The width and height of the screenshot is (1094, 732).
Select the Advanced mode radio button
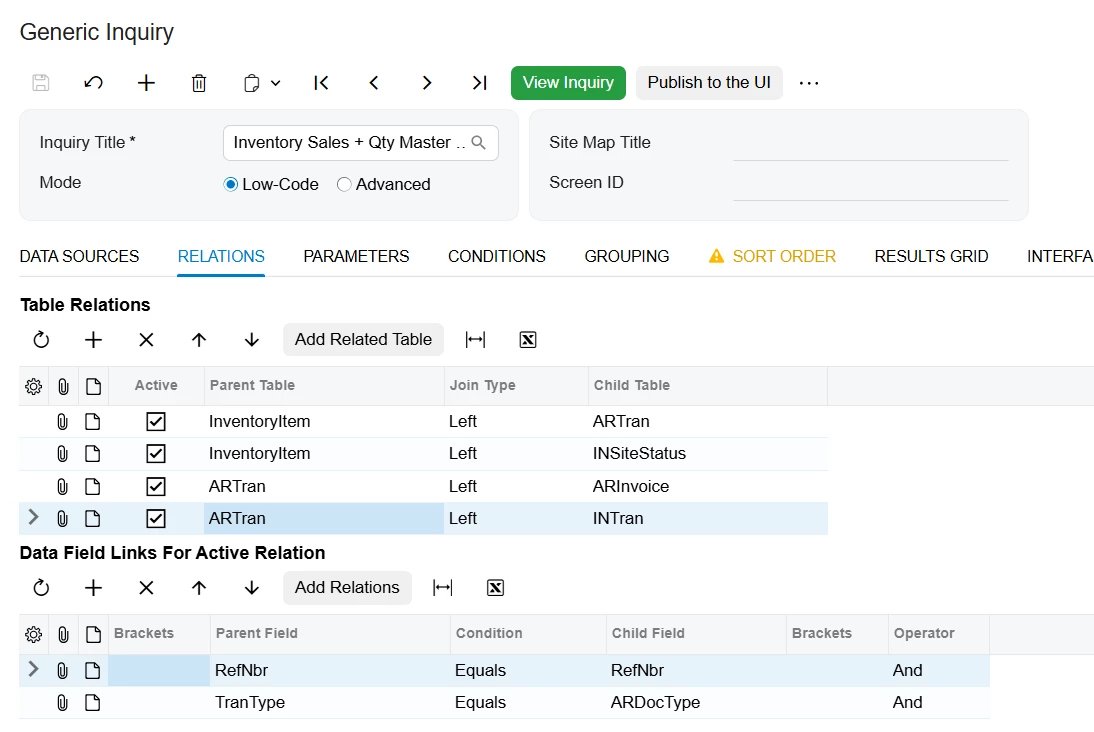[x=344, y=184]
